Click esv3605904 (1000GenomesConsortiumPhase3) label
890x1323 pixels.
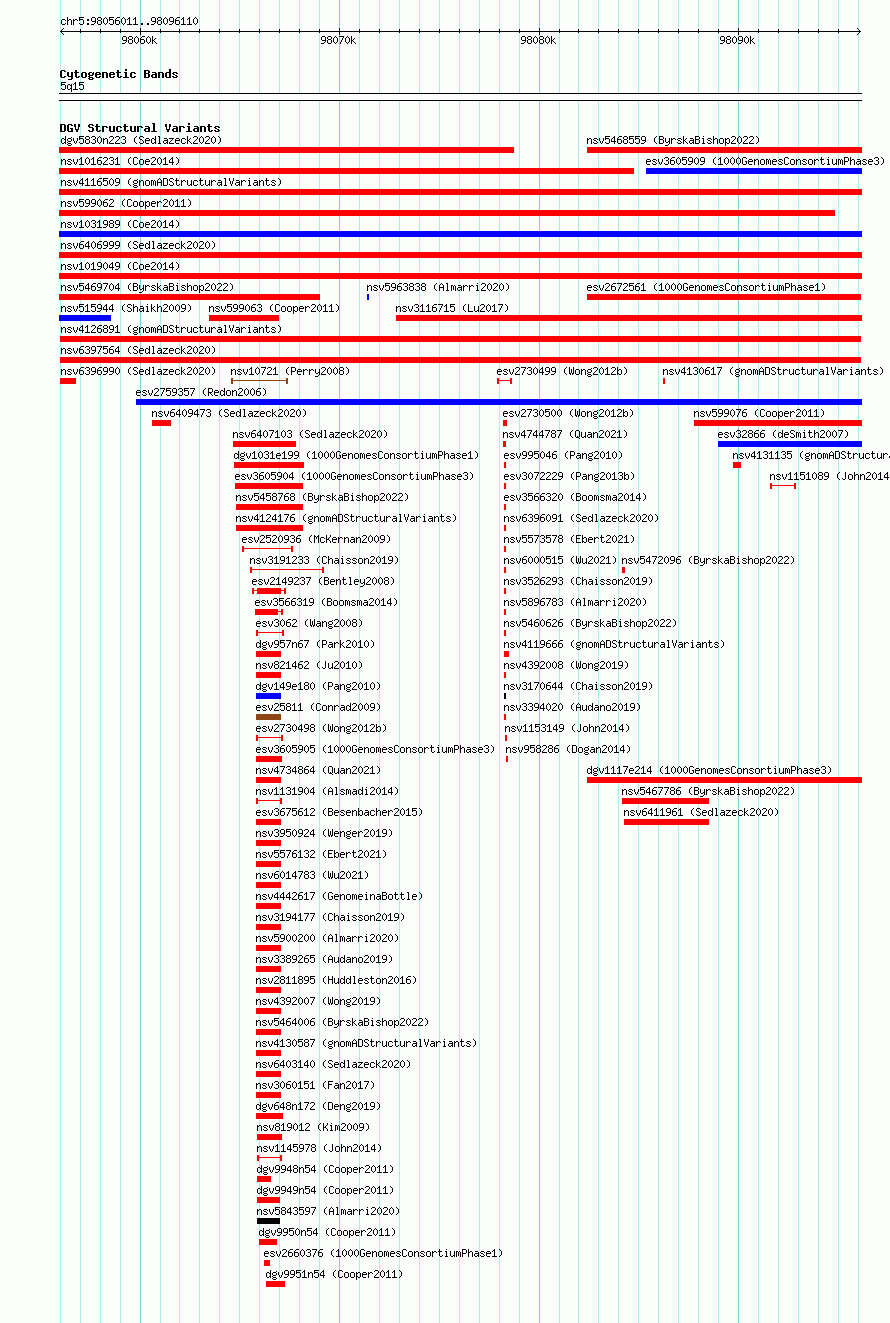[355, 477]
